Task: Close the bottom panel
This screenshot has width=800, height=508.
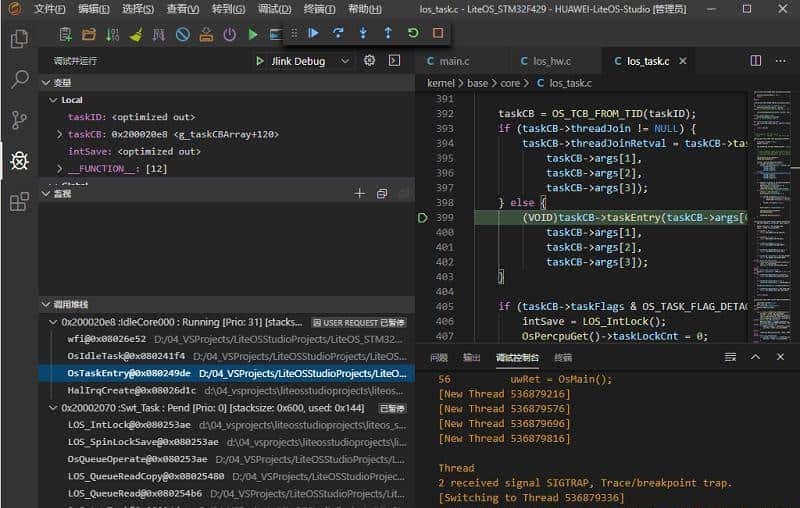Action: coord(780,357)
